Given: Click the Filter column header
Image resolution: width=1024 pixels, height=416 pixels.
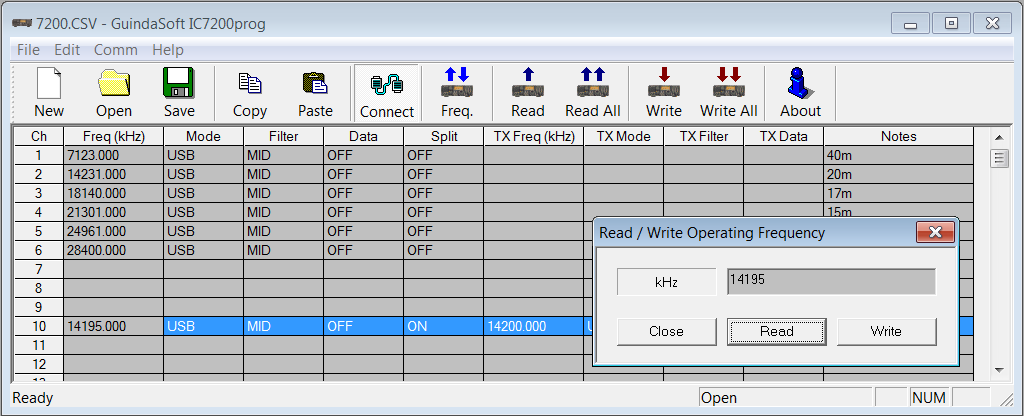Looking at the screenshot, I should click(x=283, y=136).
